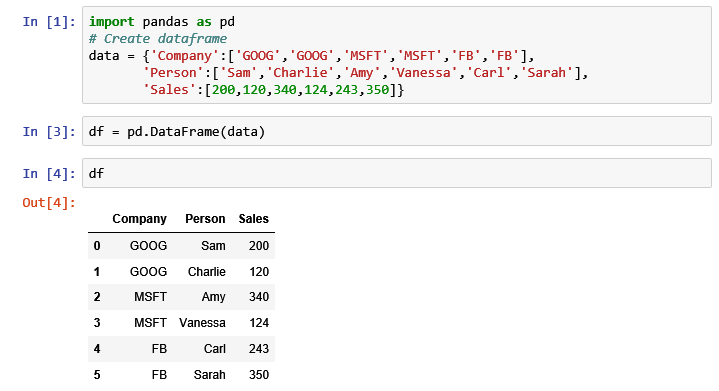Click the row index 5 label
The image size is (719, 391).
(x=97, y=375)
